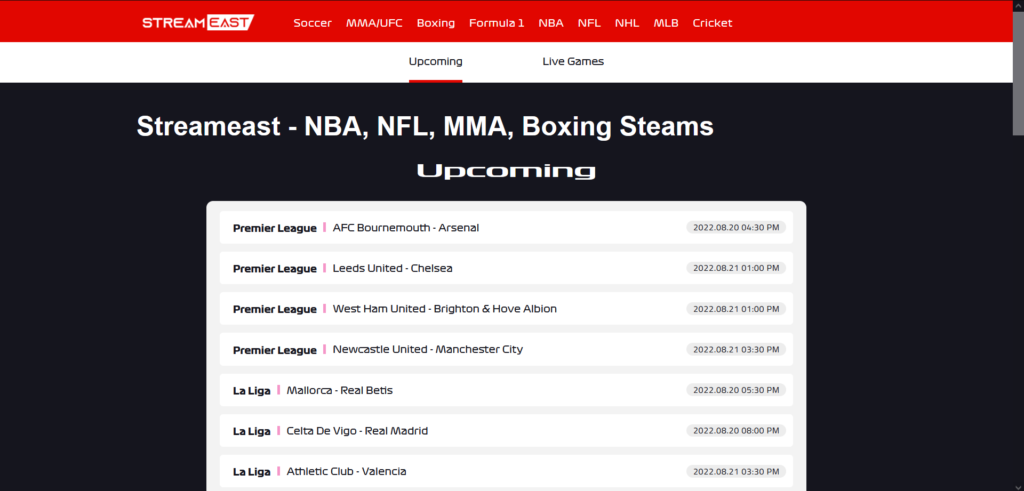The image size is (1024, 491).
Task: Navigate to the NFL section
Action: click(589, 23)
